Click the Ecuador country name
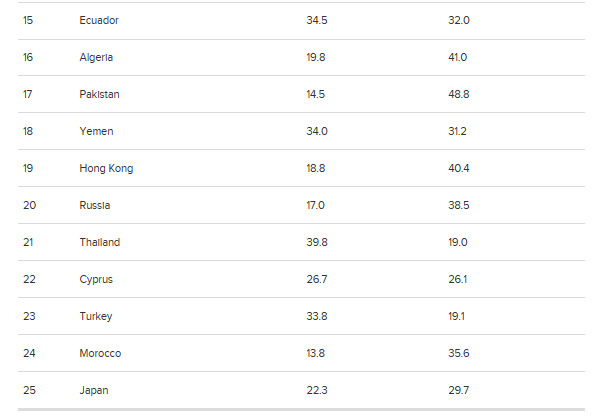601x416 pixels. pyautogui.click(x=100, y=20)
